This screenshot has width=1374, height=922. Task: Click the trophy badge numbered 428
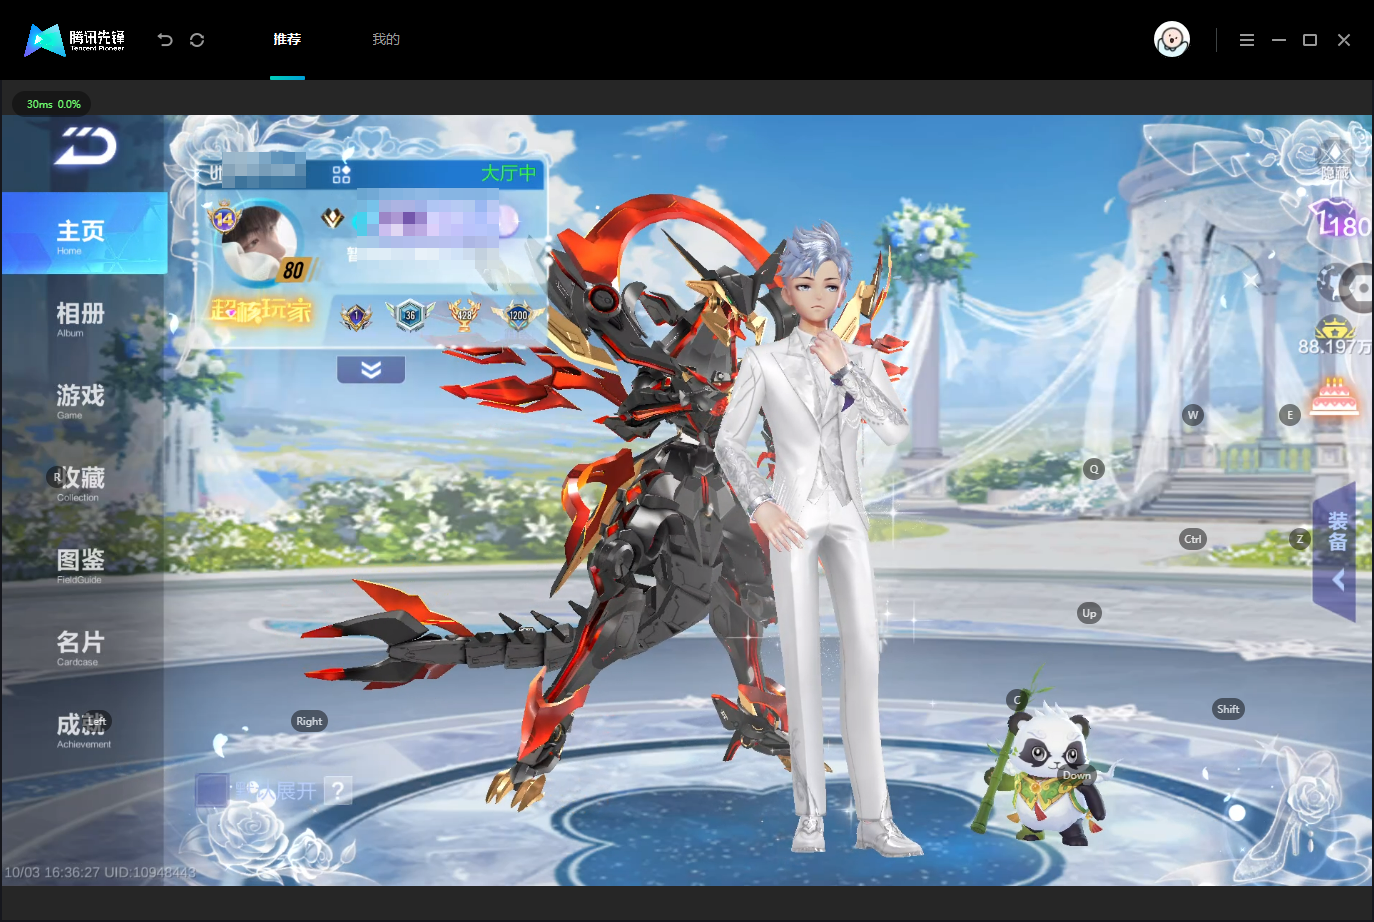[465, 315]
